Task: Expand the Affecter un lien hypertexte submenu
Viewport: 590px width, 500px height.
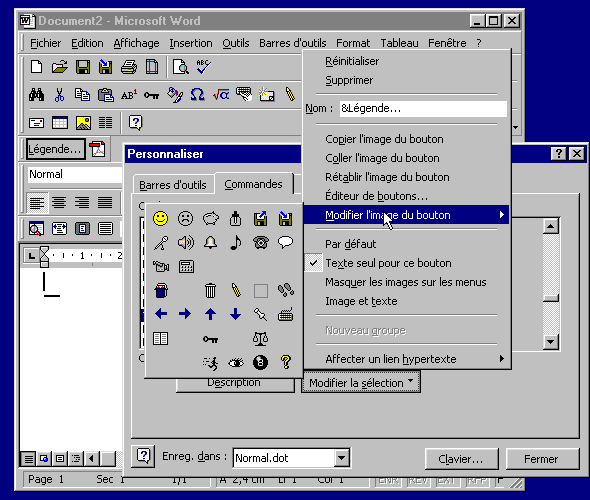Action: pos(406,359)
